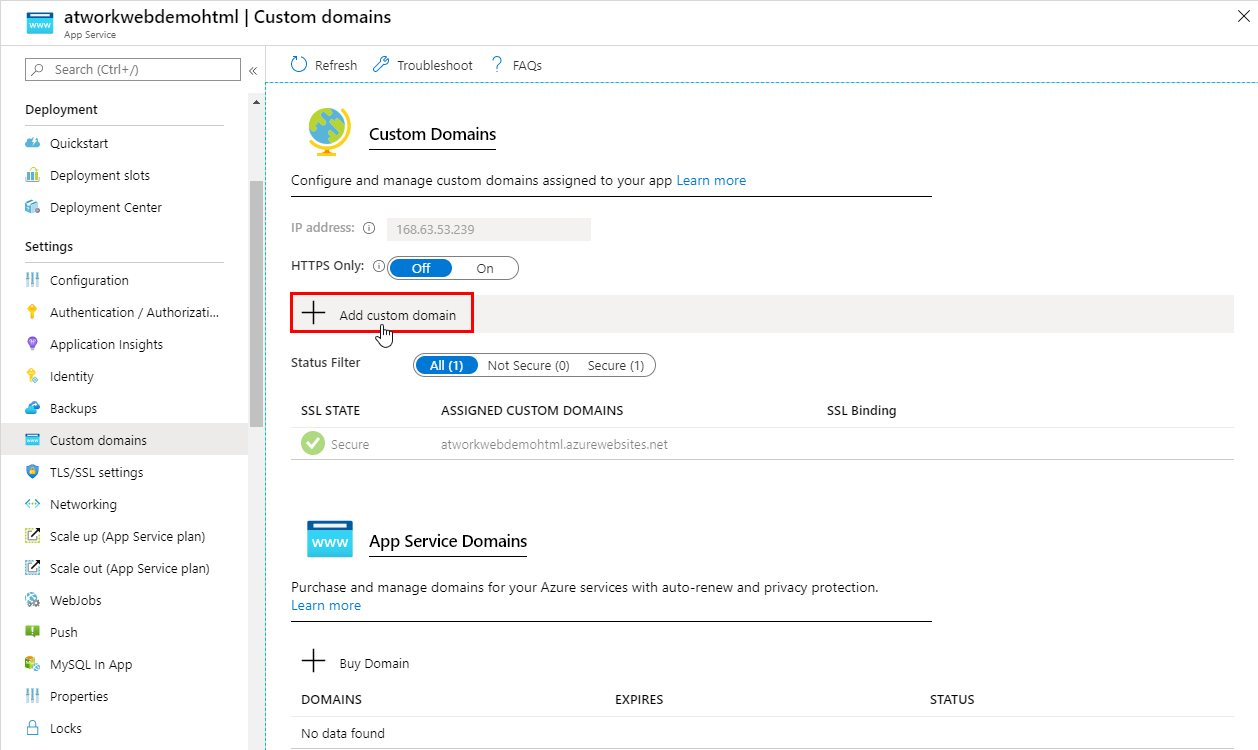This screenshot has height=750, width=1258.
Task: Go to Configuration settings page
Action: (x=89, y=280)
